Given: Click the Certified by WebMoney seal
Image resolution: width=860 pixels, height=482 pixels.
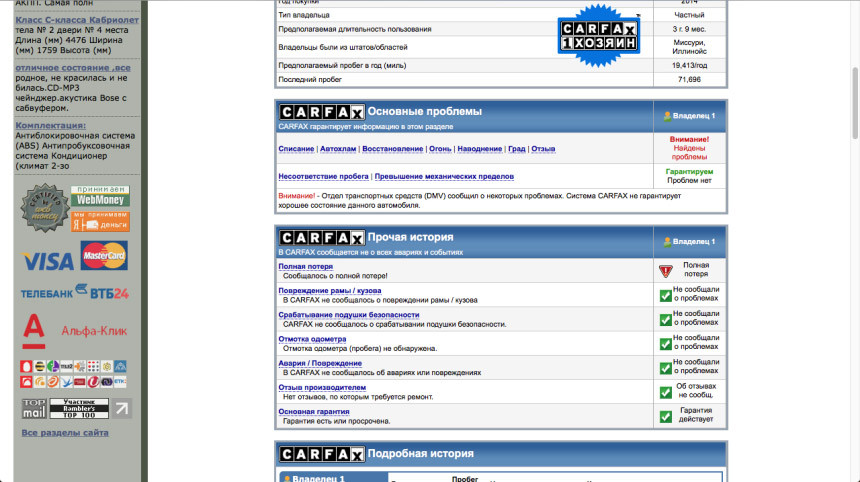Looking at the screenshot, I should 45,208.
